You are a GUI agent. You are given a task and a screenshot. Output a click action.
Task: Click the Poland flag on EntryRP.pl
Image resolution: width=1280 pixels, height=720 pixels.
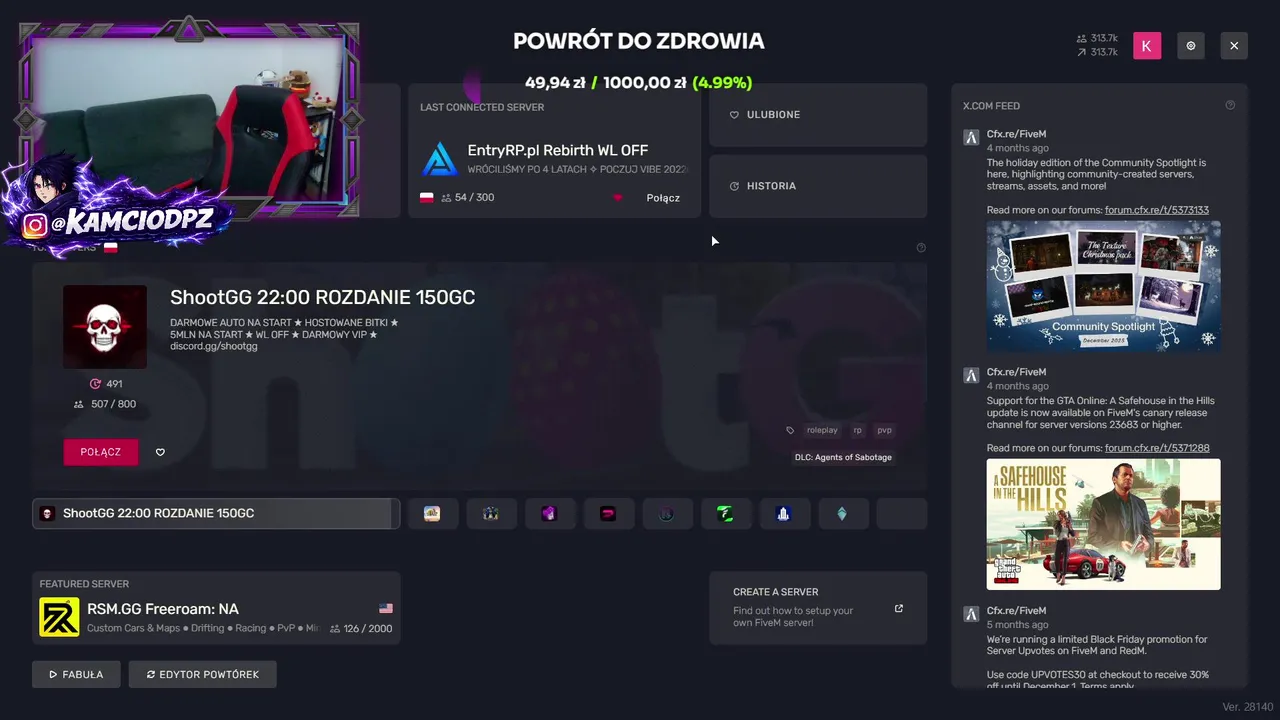[427, 198]
